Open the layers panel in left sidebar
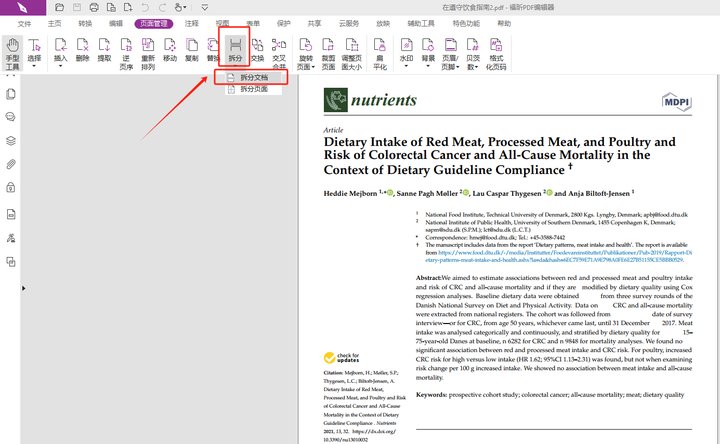720x444 pixels. point(11,139)
